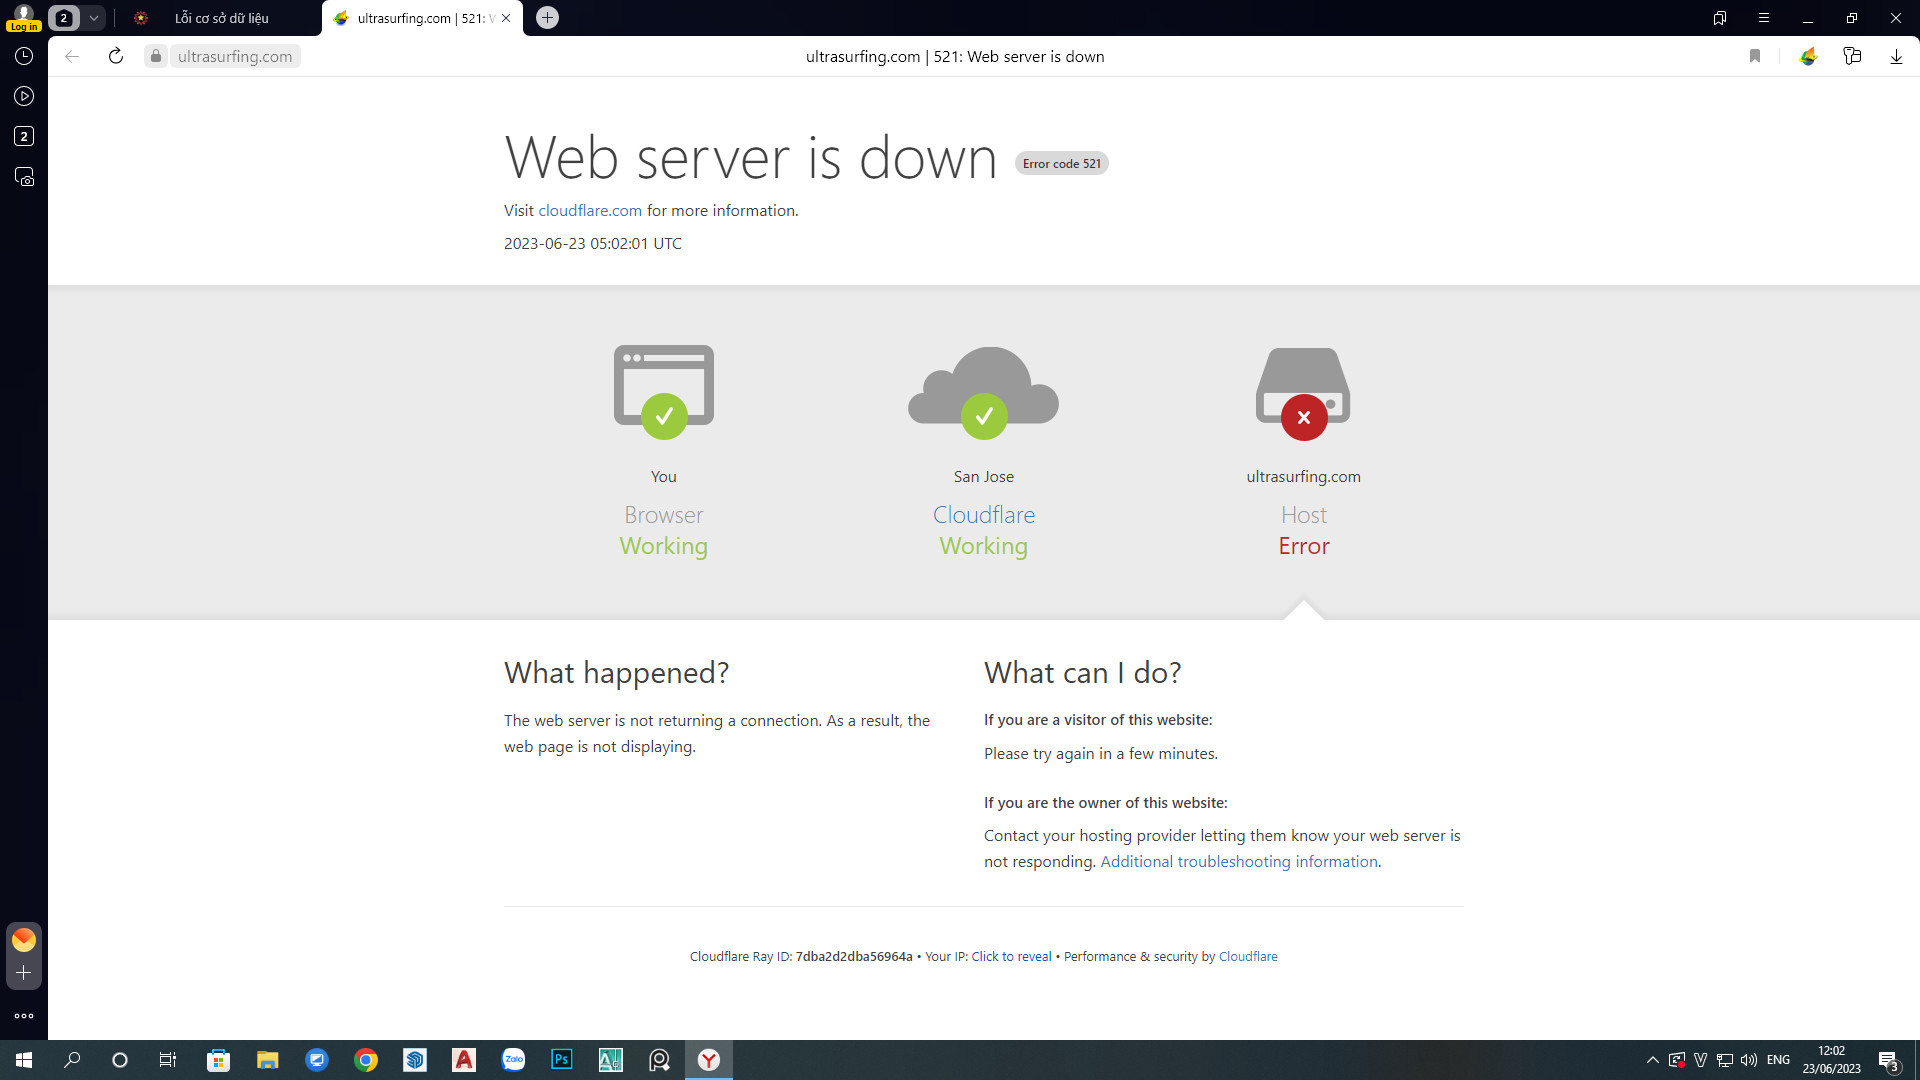Open the notification center icon
The image size is (1920, 1080).
coord(1888,1060)
